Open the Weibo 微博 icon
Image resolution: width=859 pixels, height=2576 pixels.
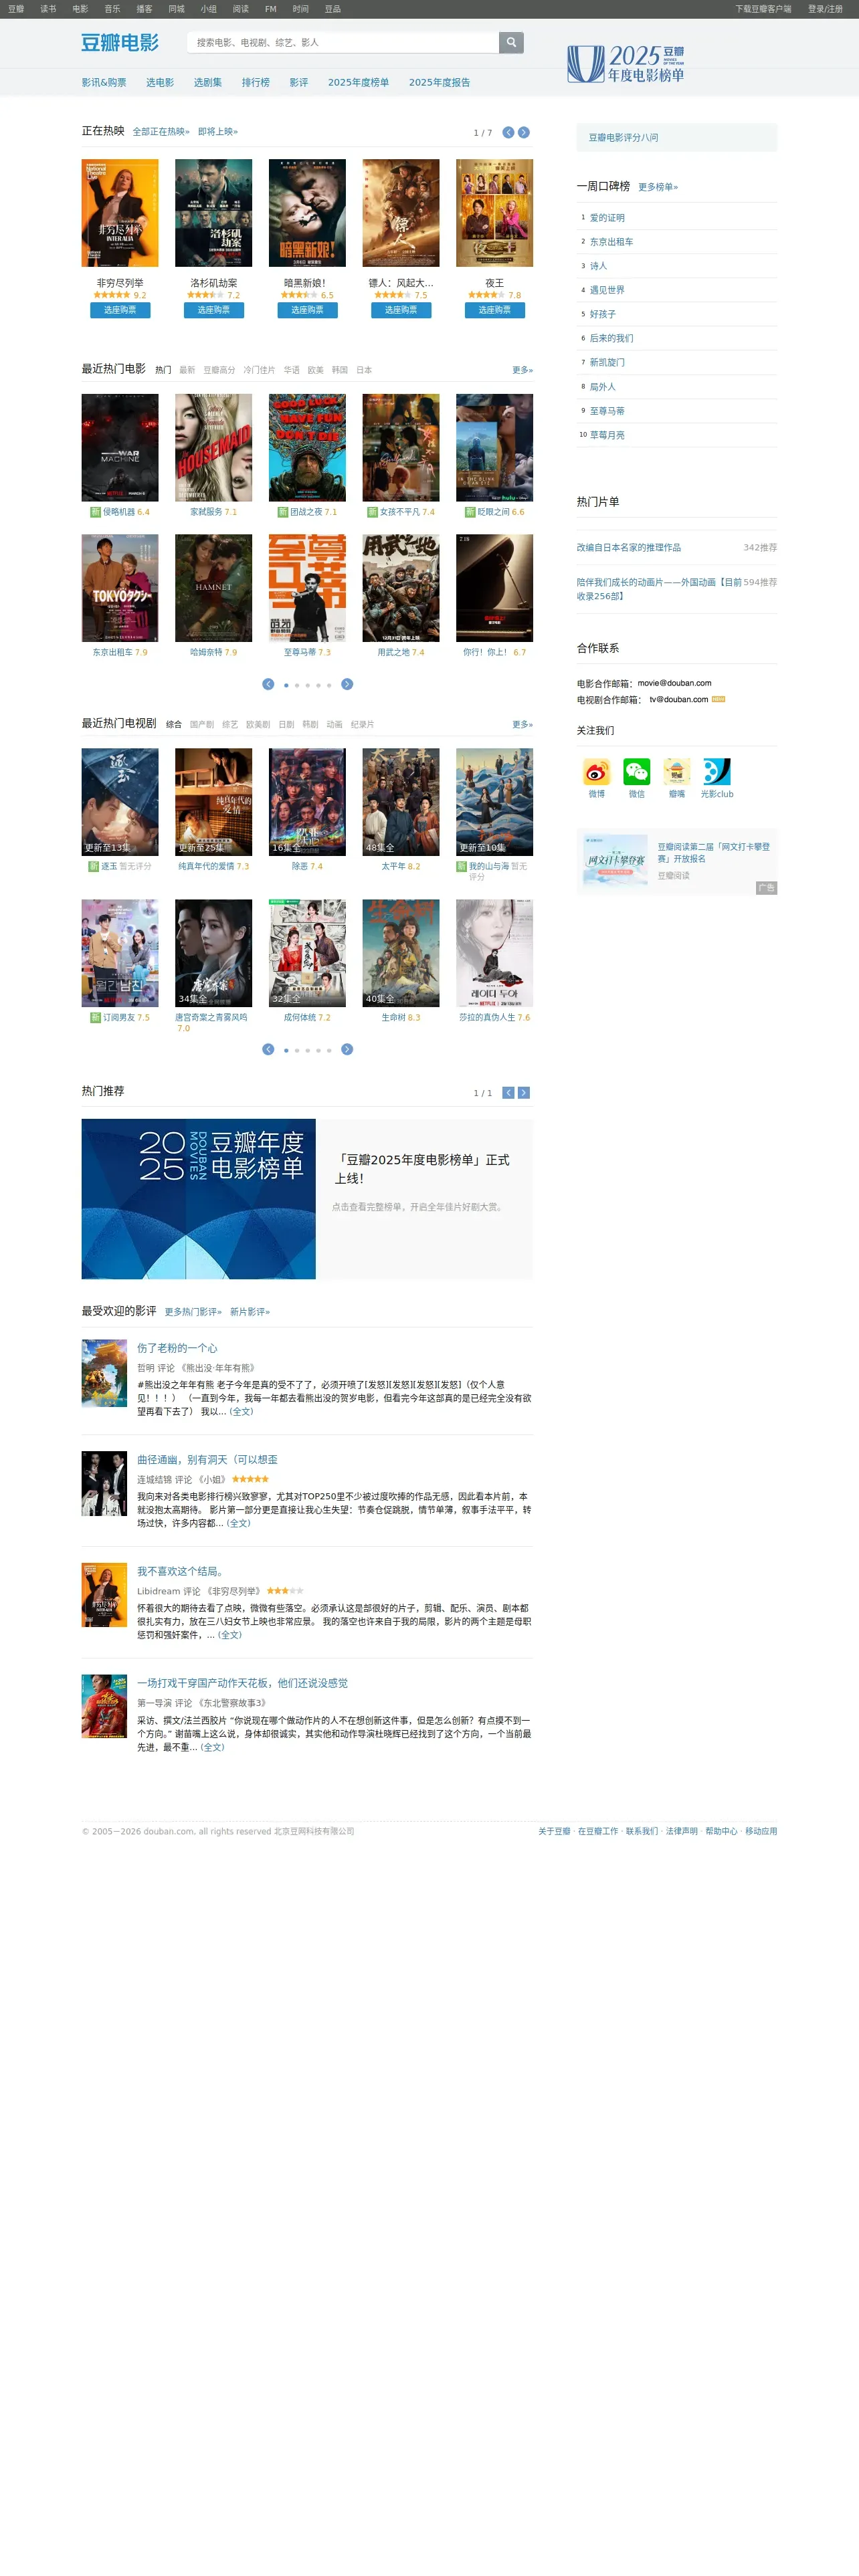(596, 772)
